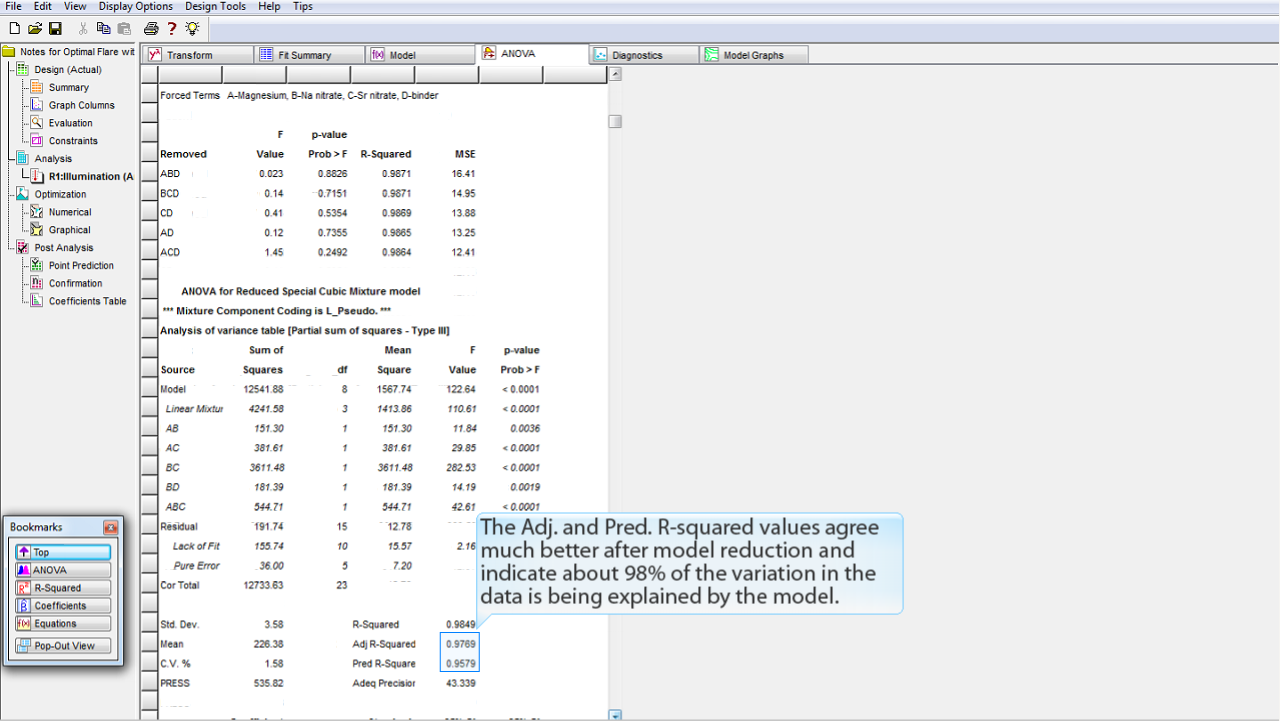This screenshot has width=1280, height=721.
Task: Click the Pop-Out View button
Action: tap(64, 646)
